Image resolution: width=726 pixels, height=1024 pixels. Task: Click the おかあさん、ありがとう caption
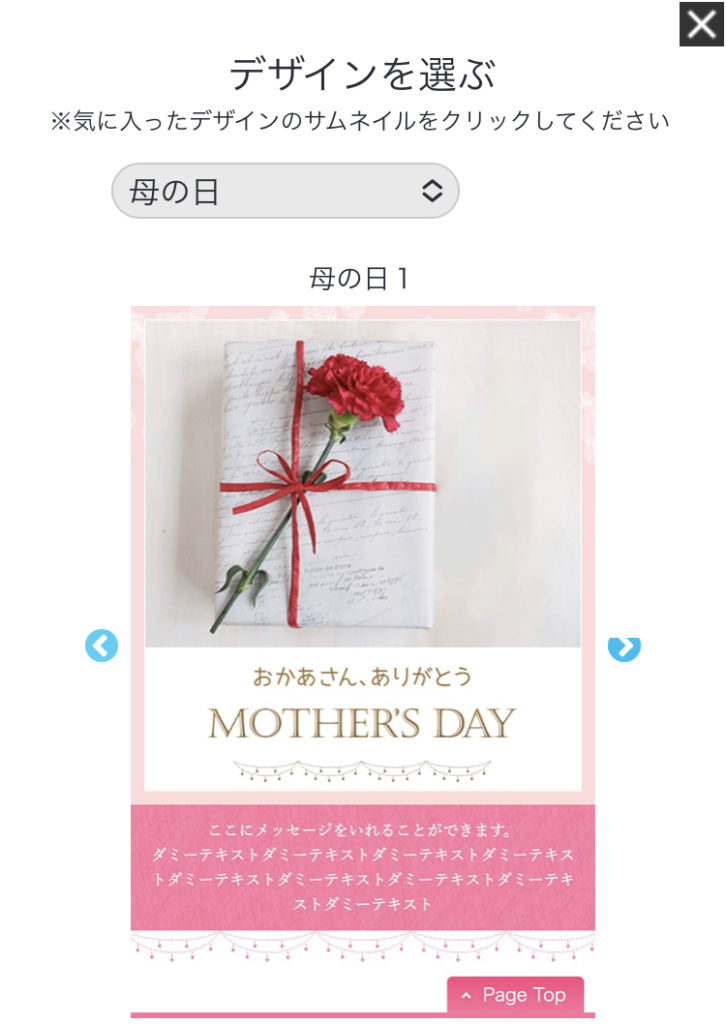point(362,677)
